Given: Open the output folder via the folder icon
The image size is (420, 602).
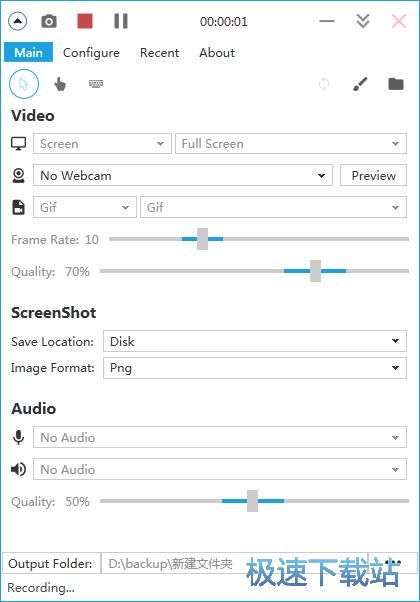Looking at the screenshot, I should 396,84.
